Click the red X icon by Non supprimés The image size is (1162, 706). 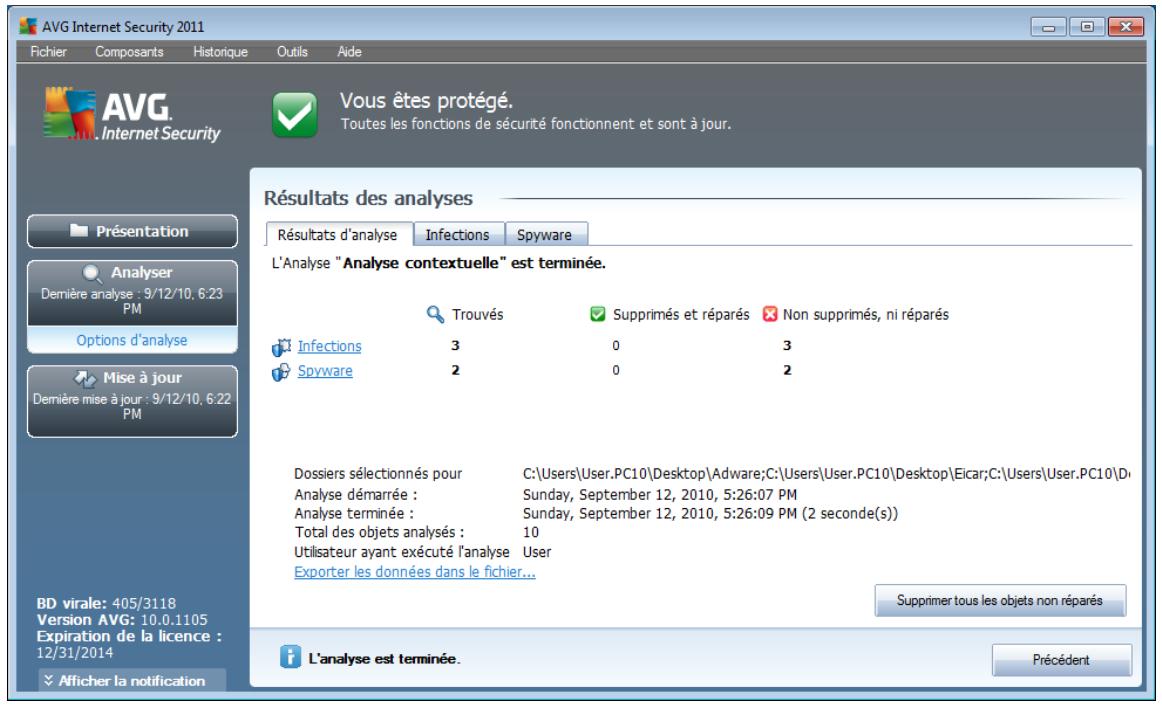[x=770, y=314]
